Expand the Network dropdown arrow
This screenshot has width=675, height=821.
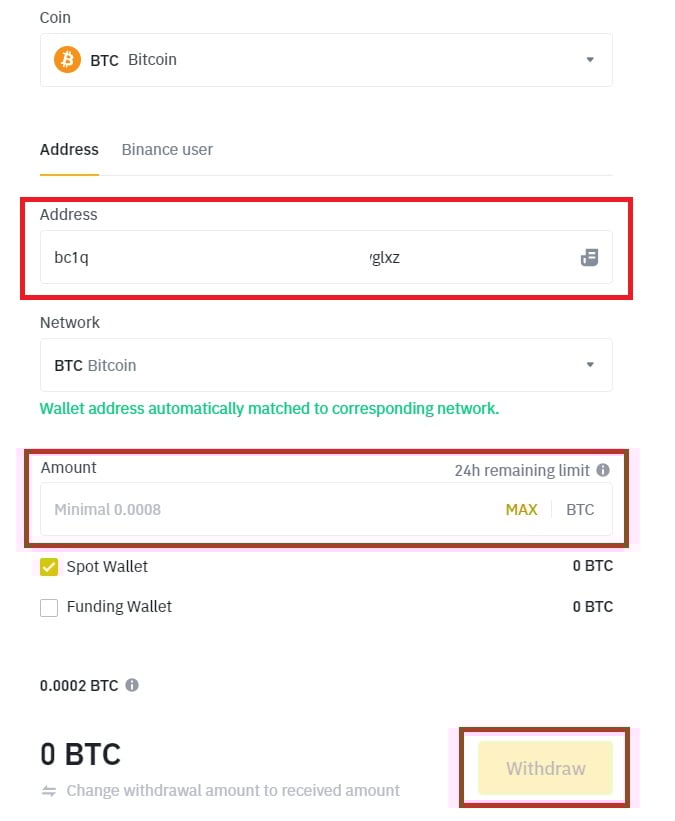[590, 365]
